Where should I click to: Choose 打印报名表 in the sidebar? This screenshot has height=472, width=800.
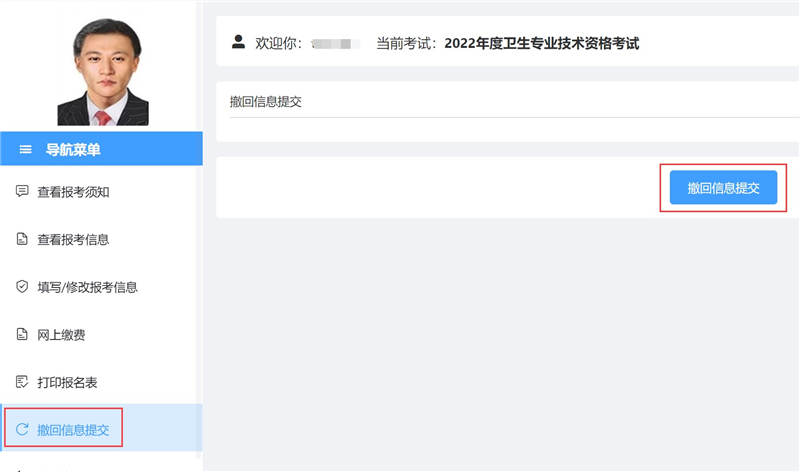click(67, 383)
